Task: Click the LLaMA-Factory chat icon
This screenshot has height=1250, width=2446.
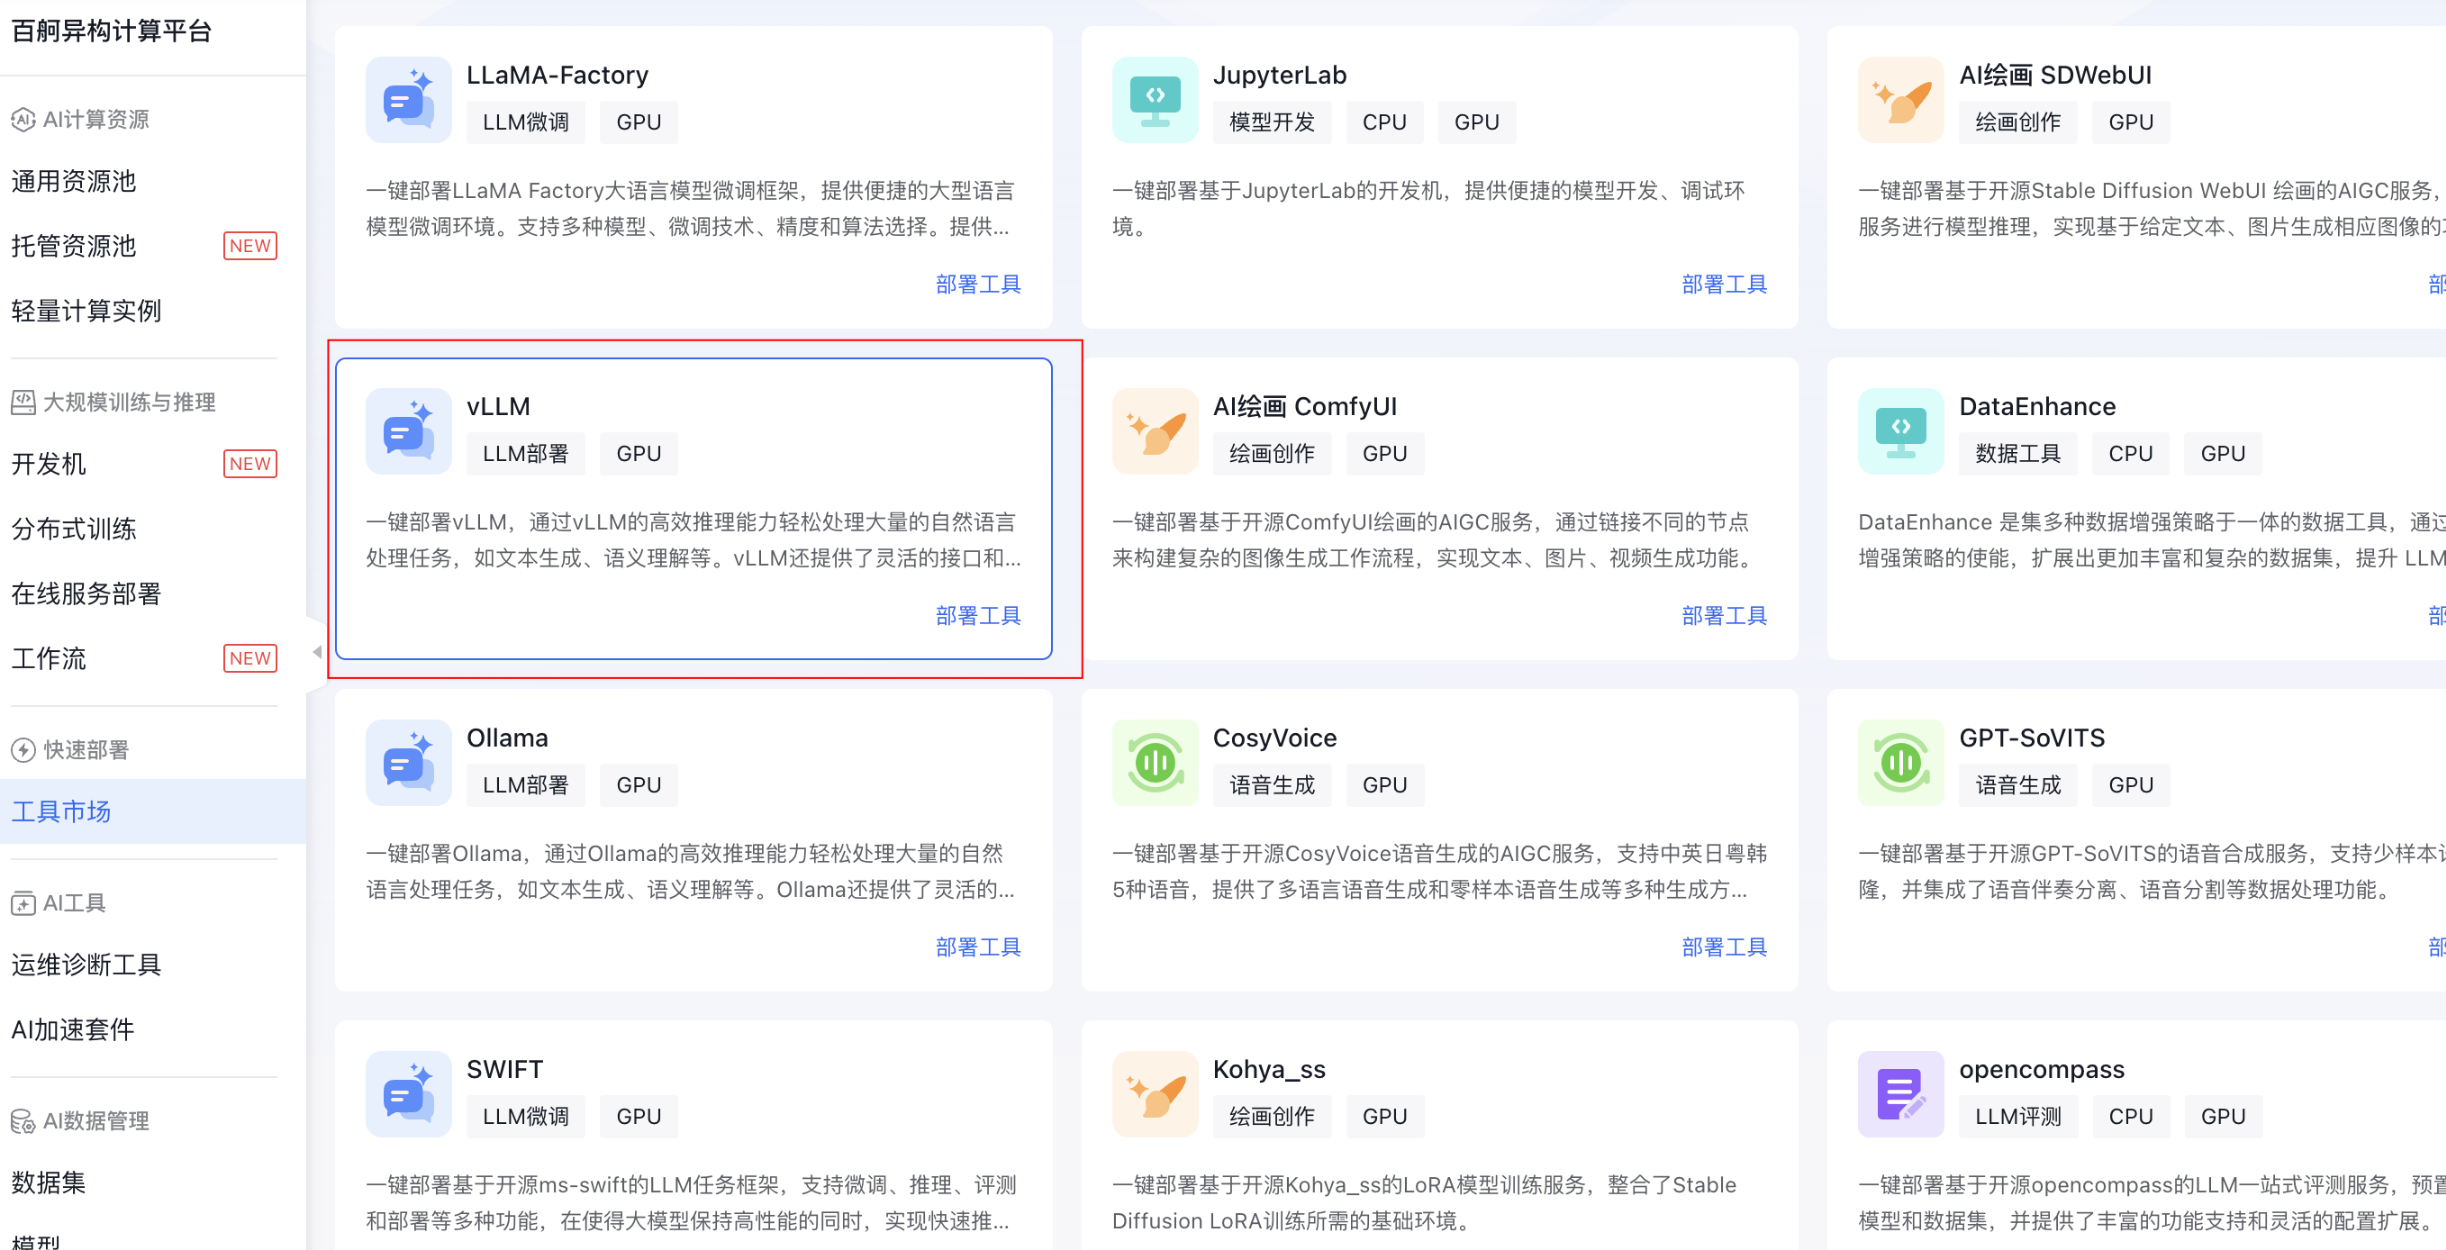Action: (408, 100)
